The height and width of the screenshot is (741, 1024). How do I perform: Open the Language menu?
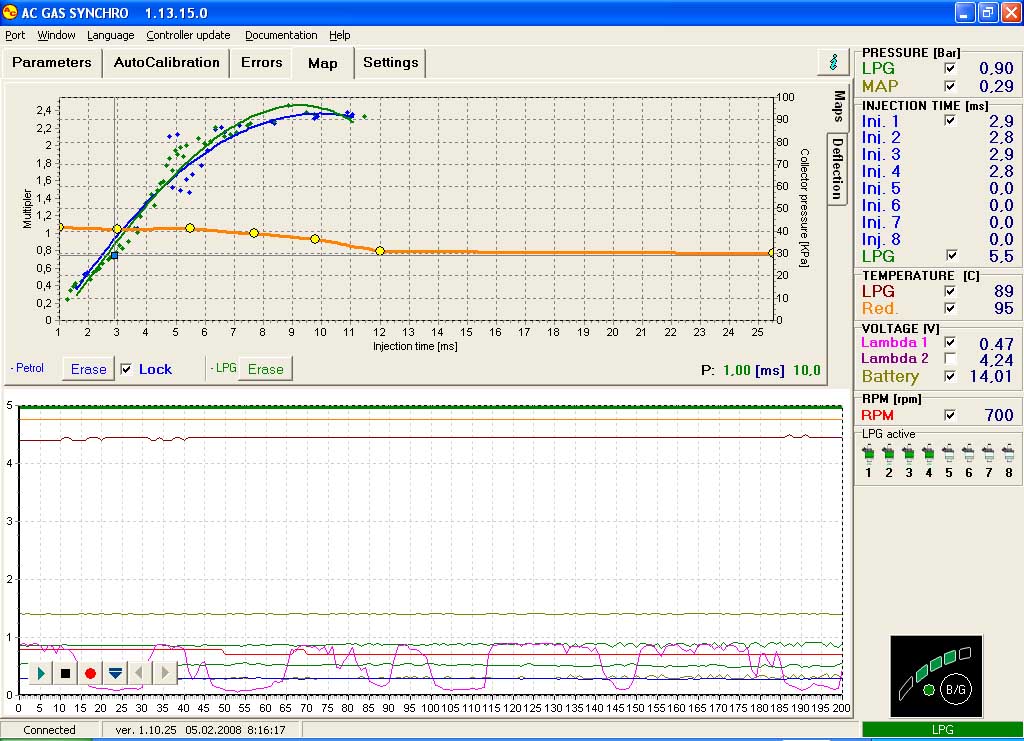[110, 35]
